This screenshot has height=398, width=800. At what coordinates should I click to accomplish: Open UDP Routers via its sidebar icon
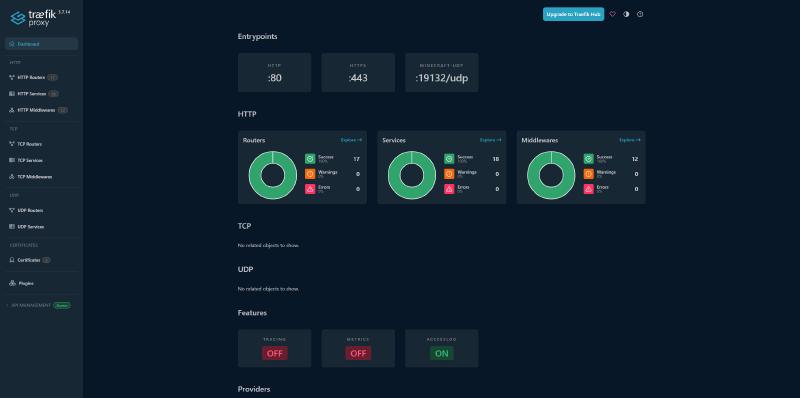[x=12, y=210]
